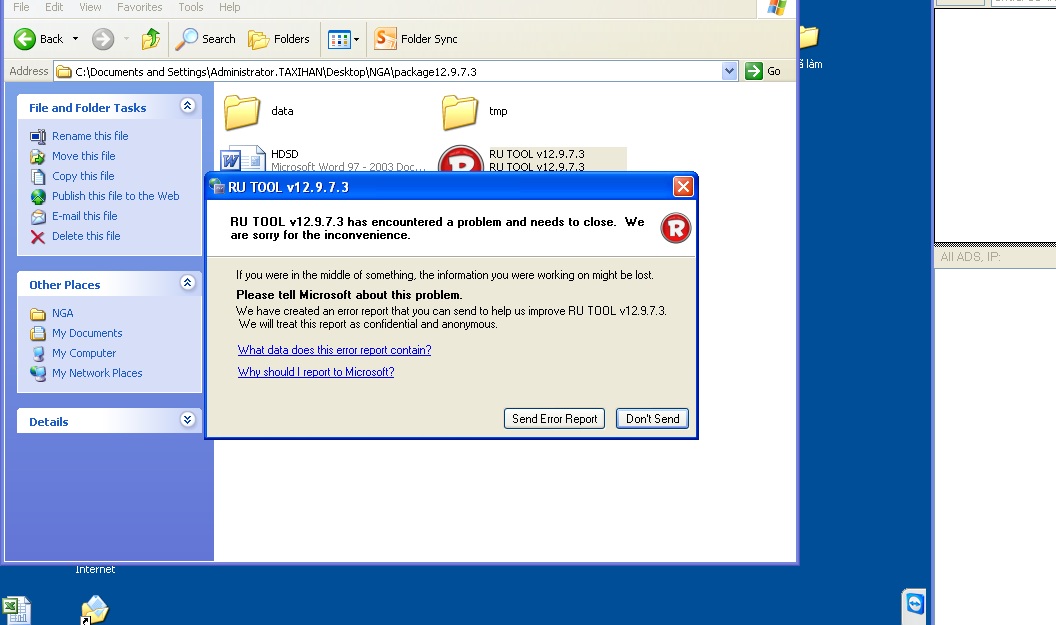Click the Excel shortcut on the desktop
This screenshot has height=625, width=1056.
pos(15,610)
